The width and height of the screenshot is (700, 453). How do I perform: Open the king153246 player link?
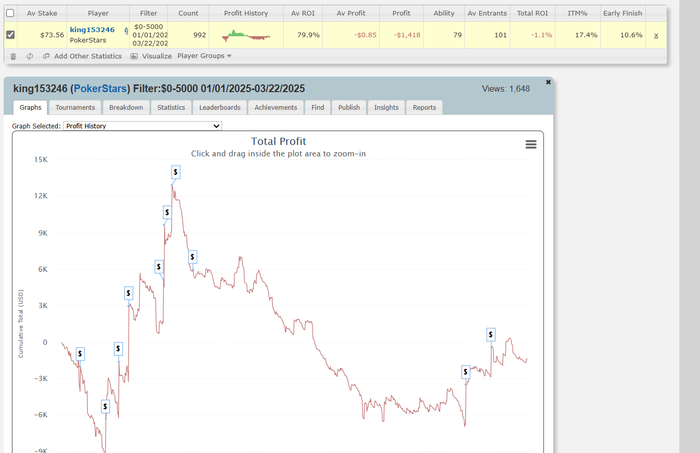92,30
